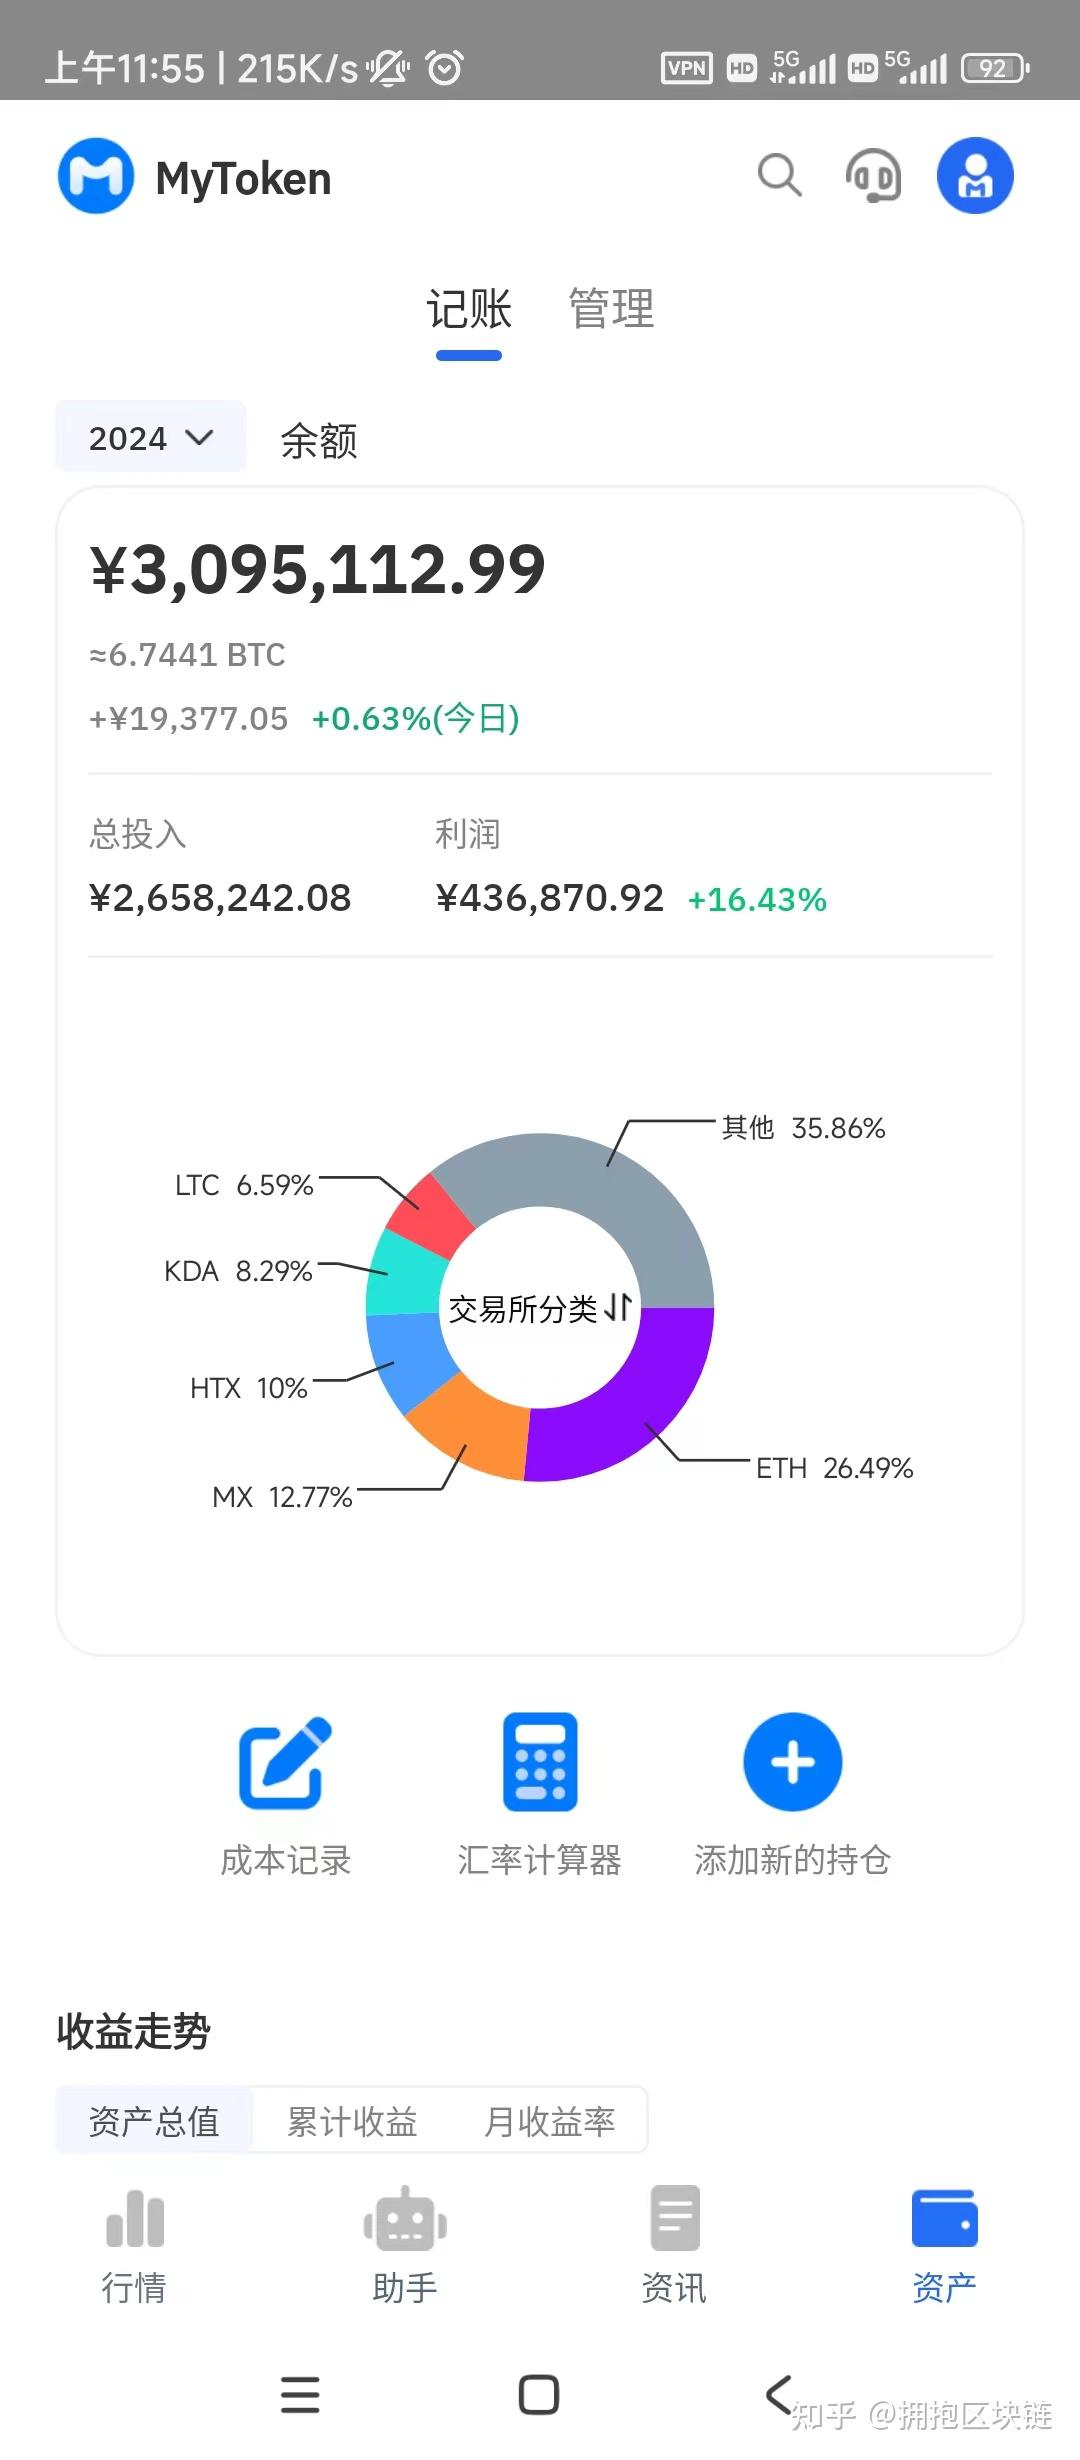This screenshot has width=1080, height=2460.
Task: Select the 余额 label
Action: pos(318,440)
